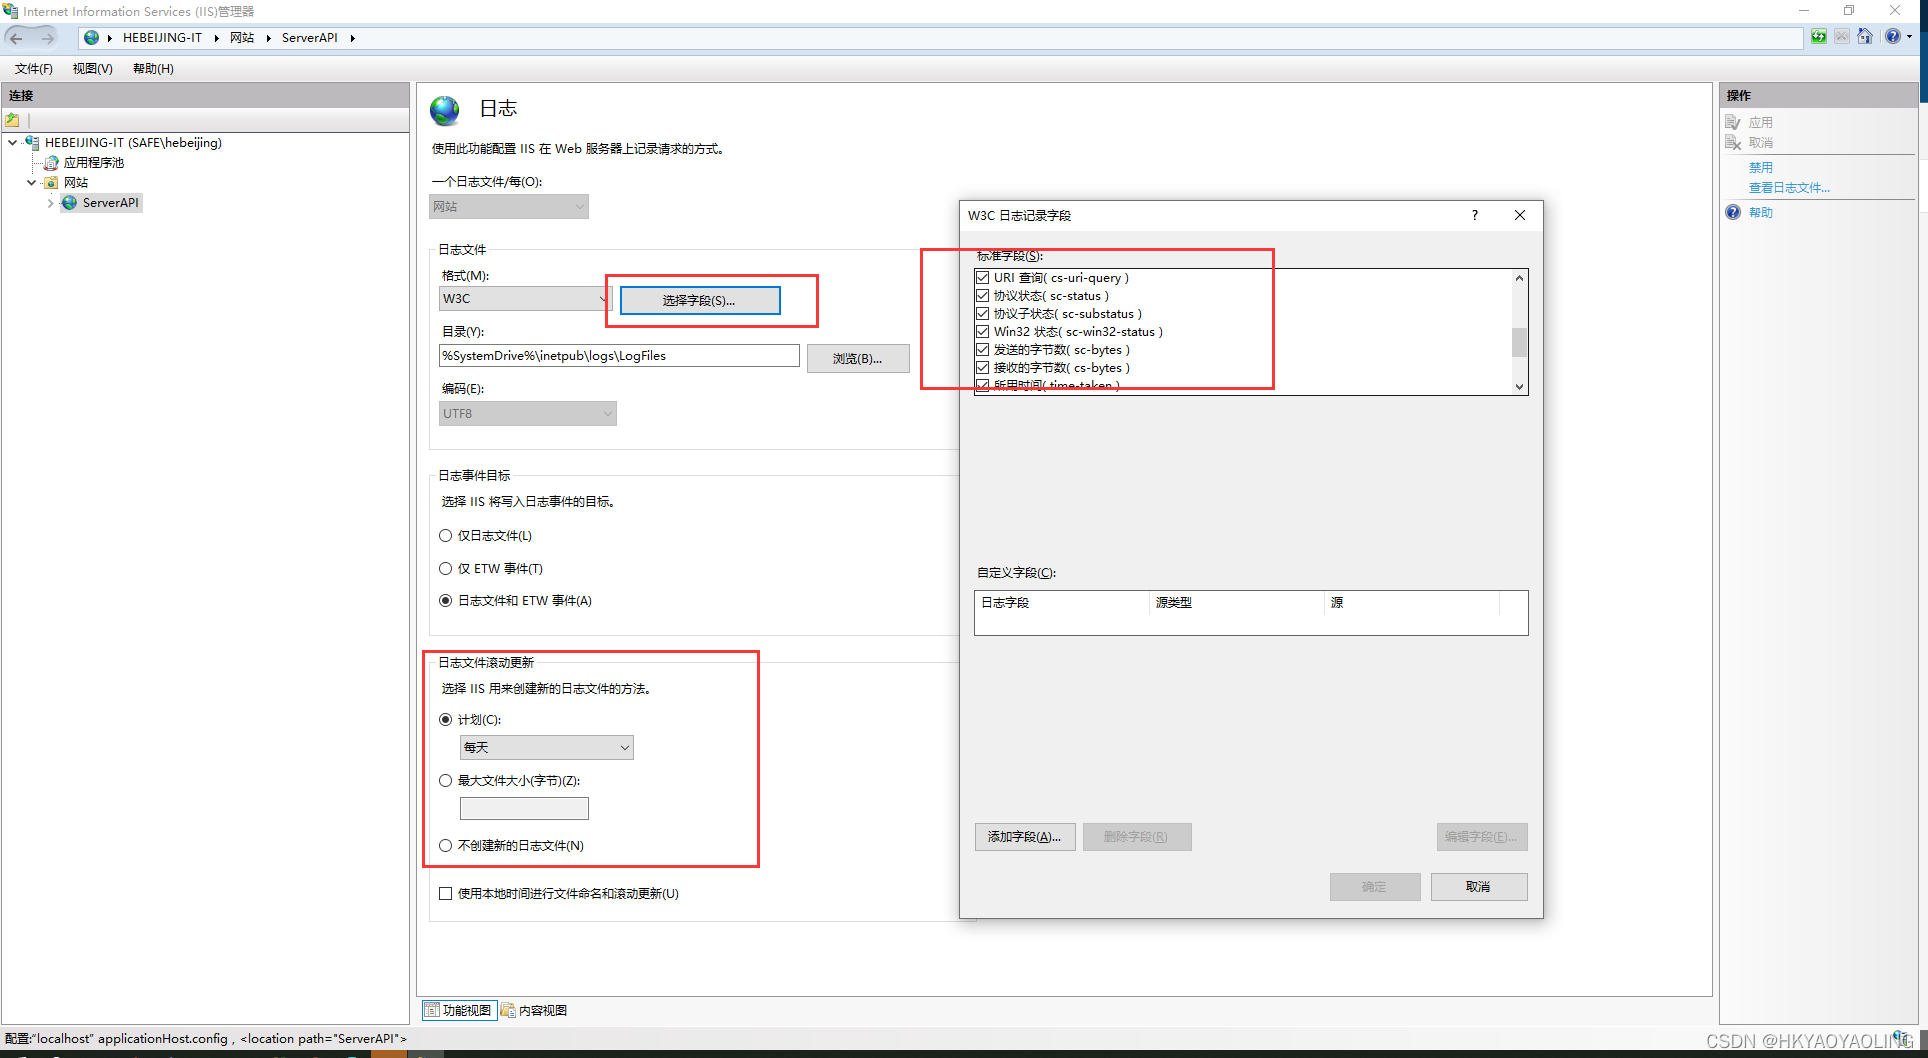Select '日志文件和 ETW 事件' radio option

pos(446,601)
